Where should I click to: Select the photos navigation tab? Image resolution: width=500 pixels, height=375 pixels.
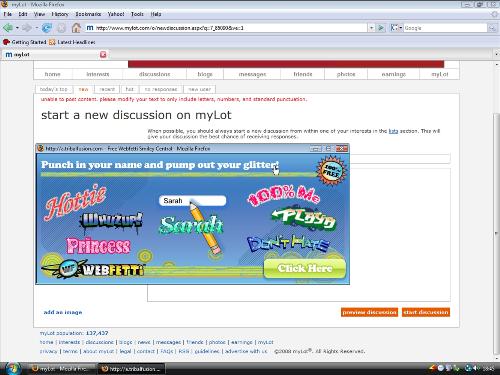(346, 74)
